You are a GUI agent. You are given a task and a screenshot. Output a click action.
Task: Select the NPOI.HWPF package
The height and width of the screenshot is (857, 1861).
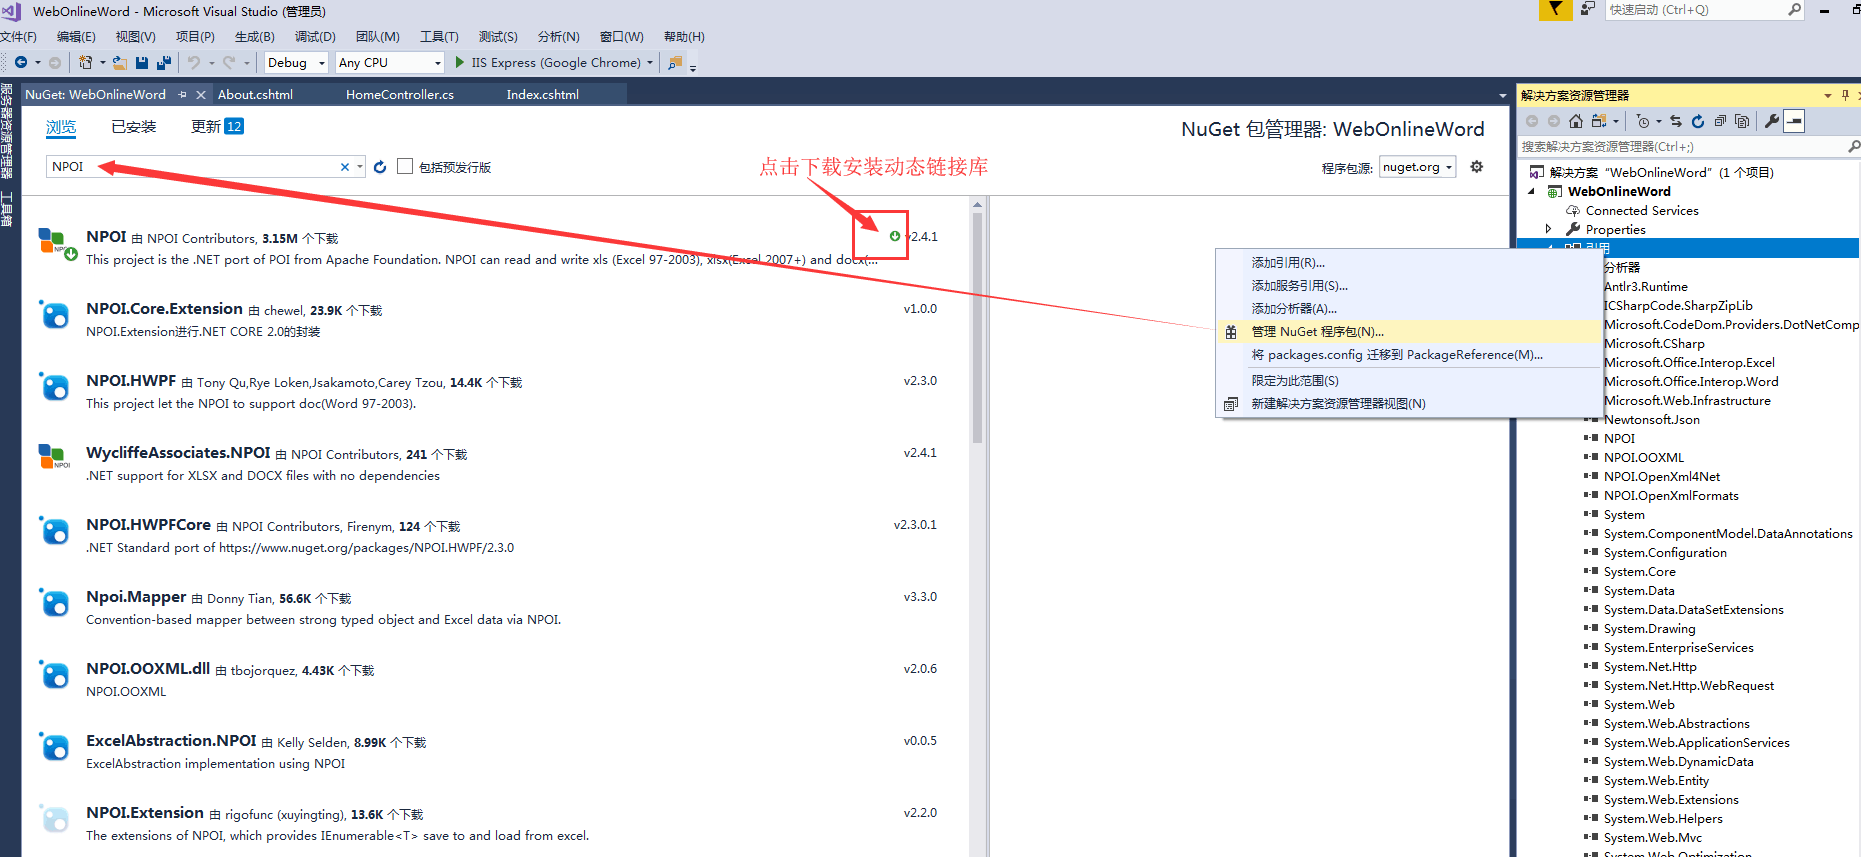click(495, 391)
